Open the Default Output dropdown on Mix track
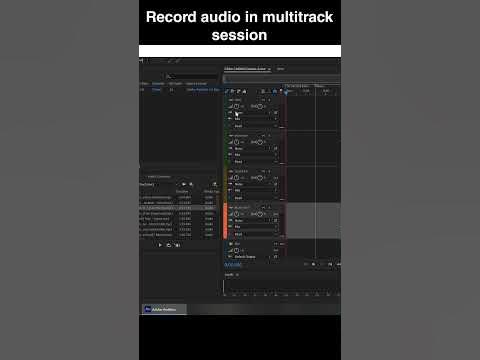 coord(254,257)
